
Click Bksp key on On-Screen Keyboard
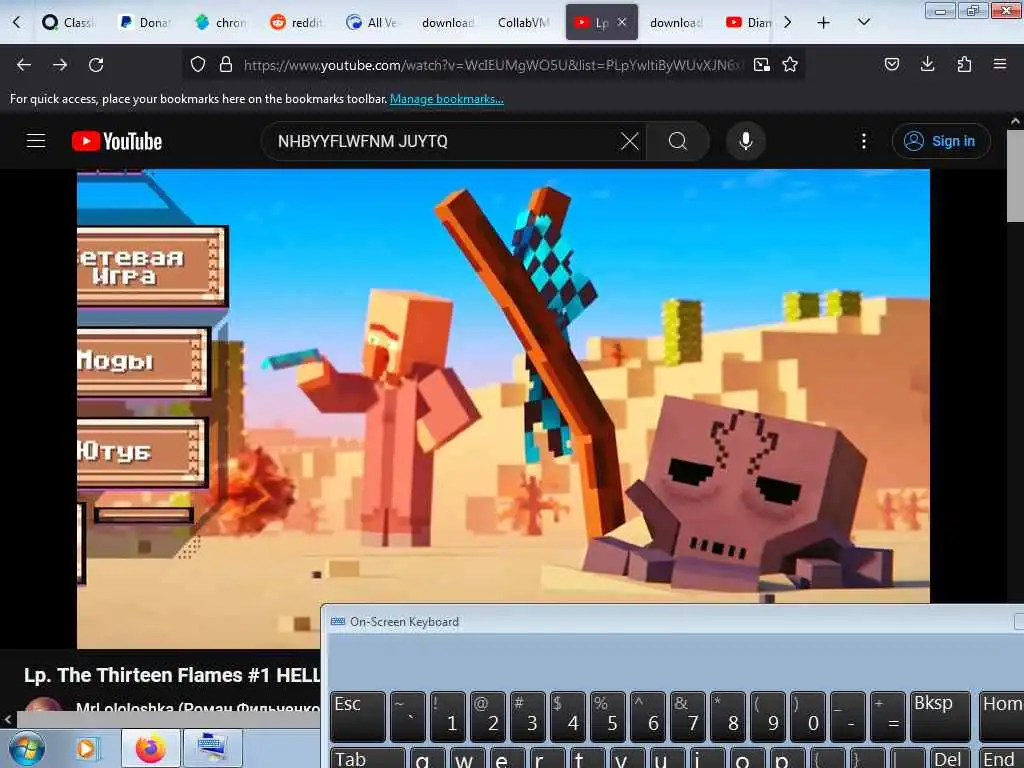click(x=940, y=716)
